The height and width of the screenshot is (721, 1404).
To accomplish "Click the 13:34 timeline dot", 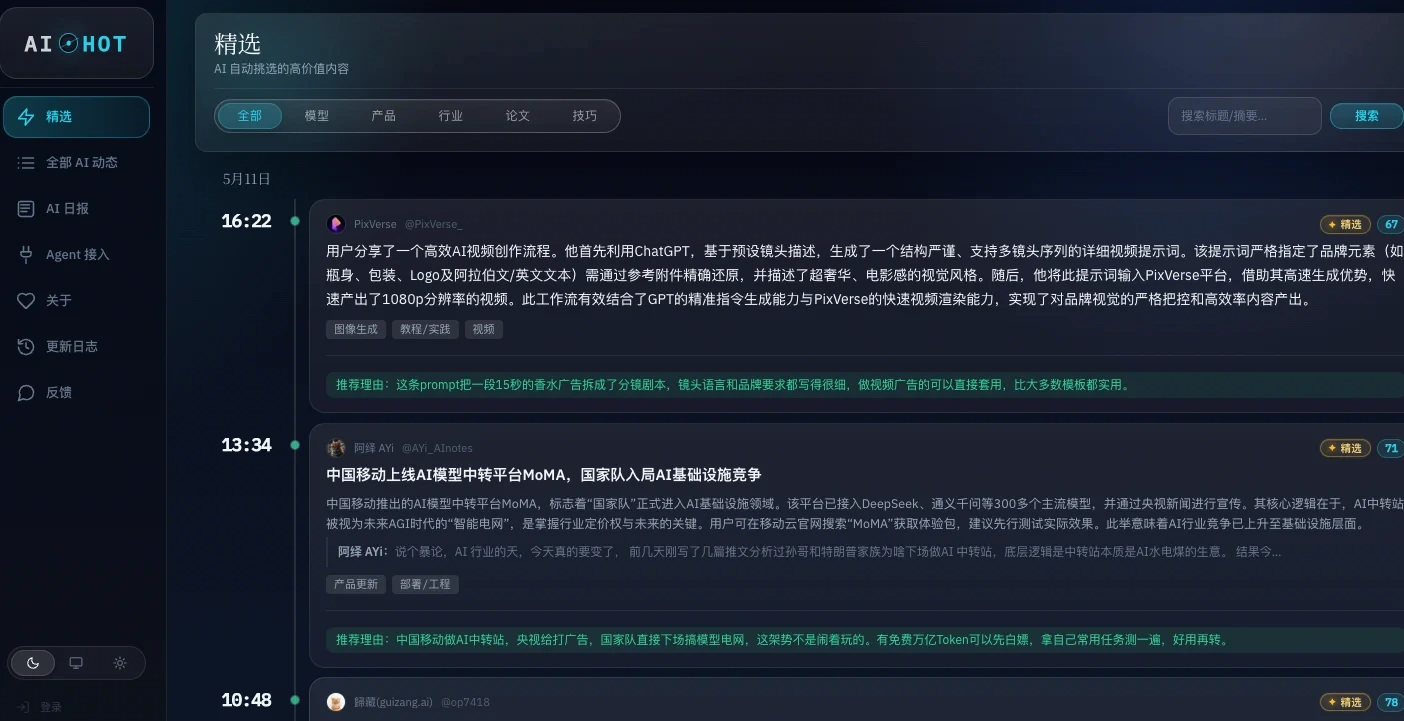I will pos(295,445).
